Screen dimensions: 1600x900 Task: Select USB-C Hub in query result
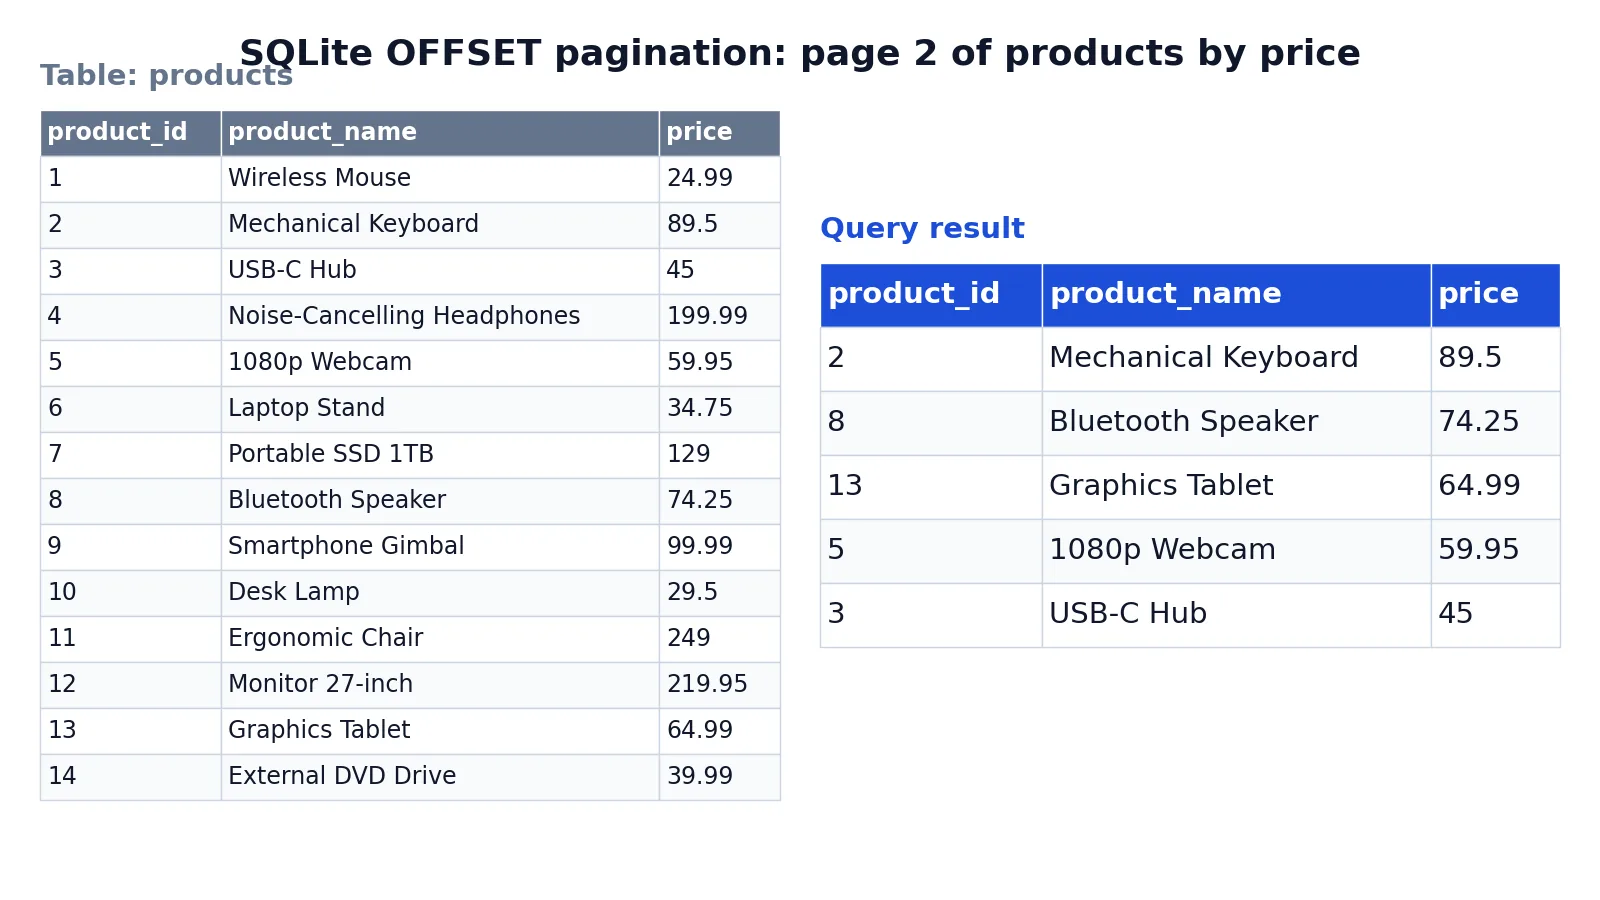1236,615
